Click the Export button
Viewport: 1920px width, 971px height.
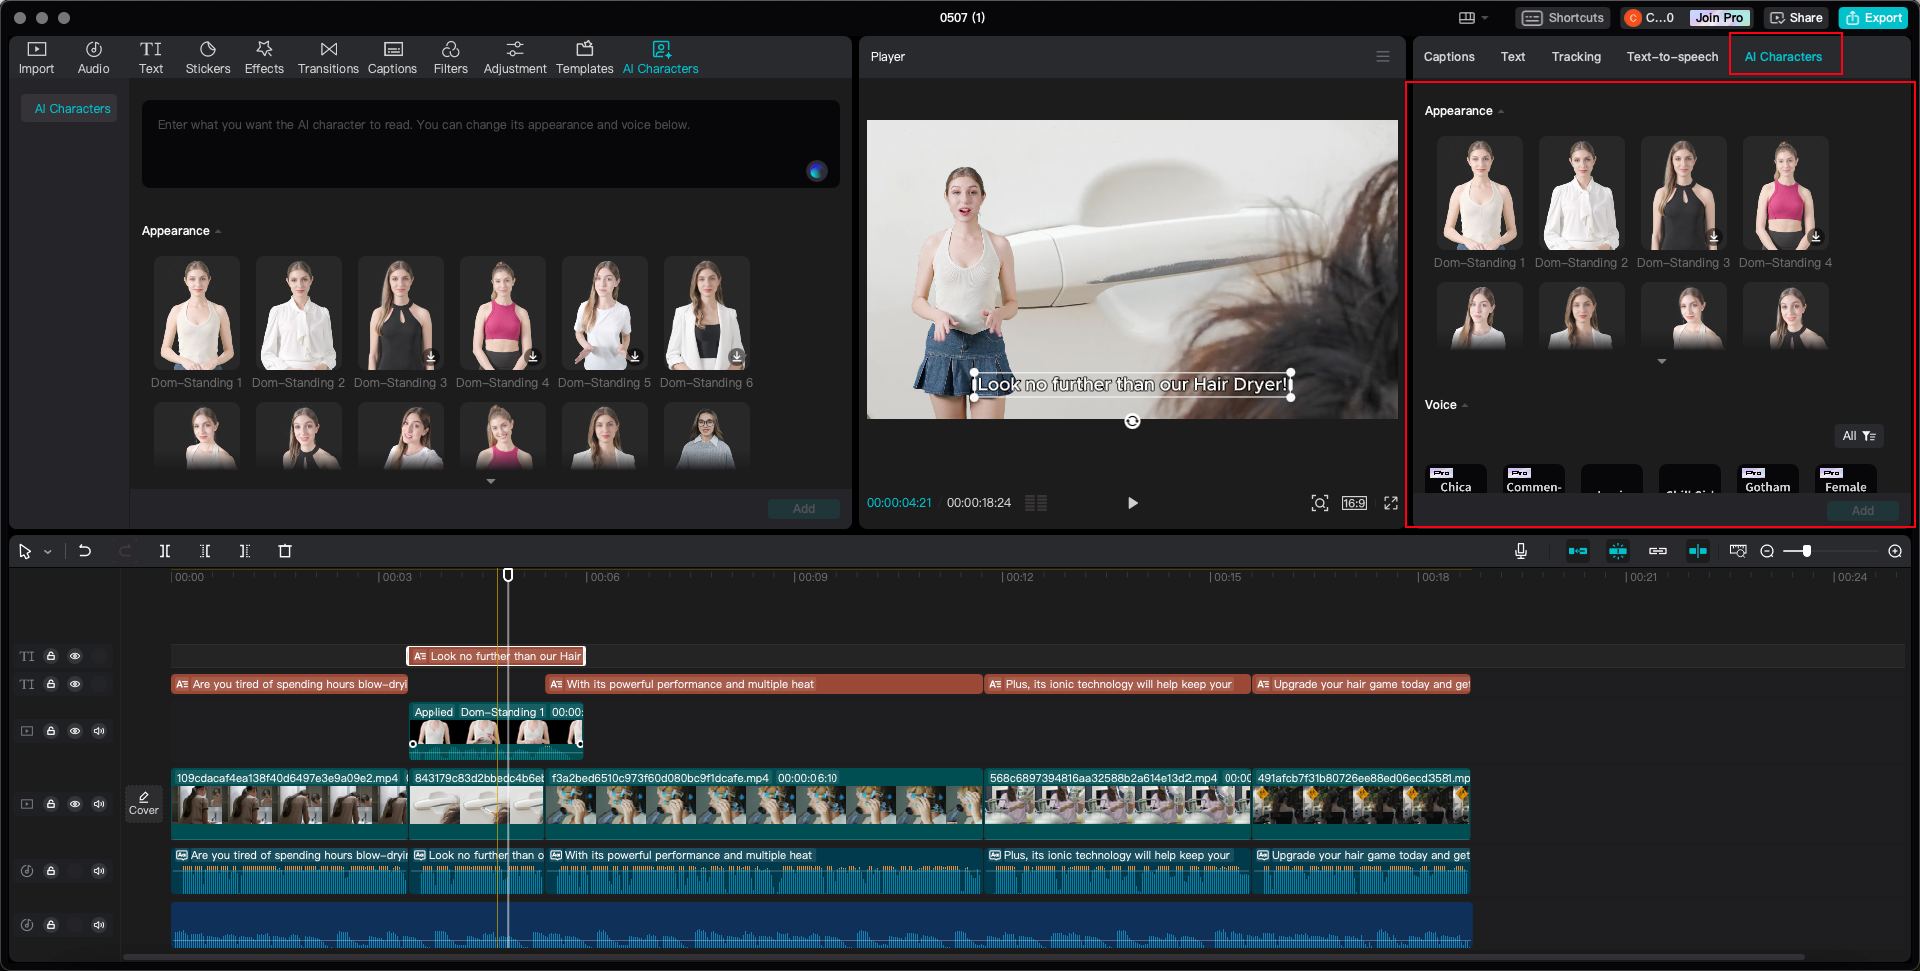pyautogui.click(x=1873, y=18)
